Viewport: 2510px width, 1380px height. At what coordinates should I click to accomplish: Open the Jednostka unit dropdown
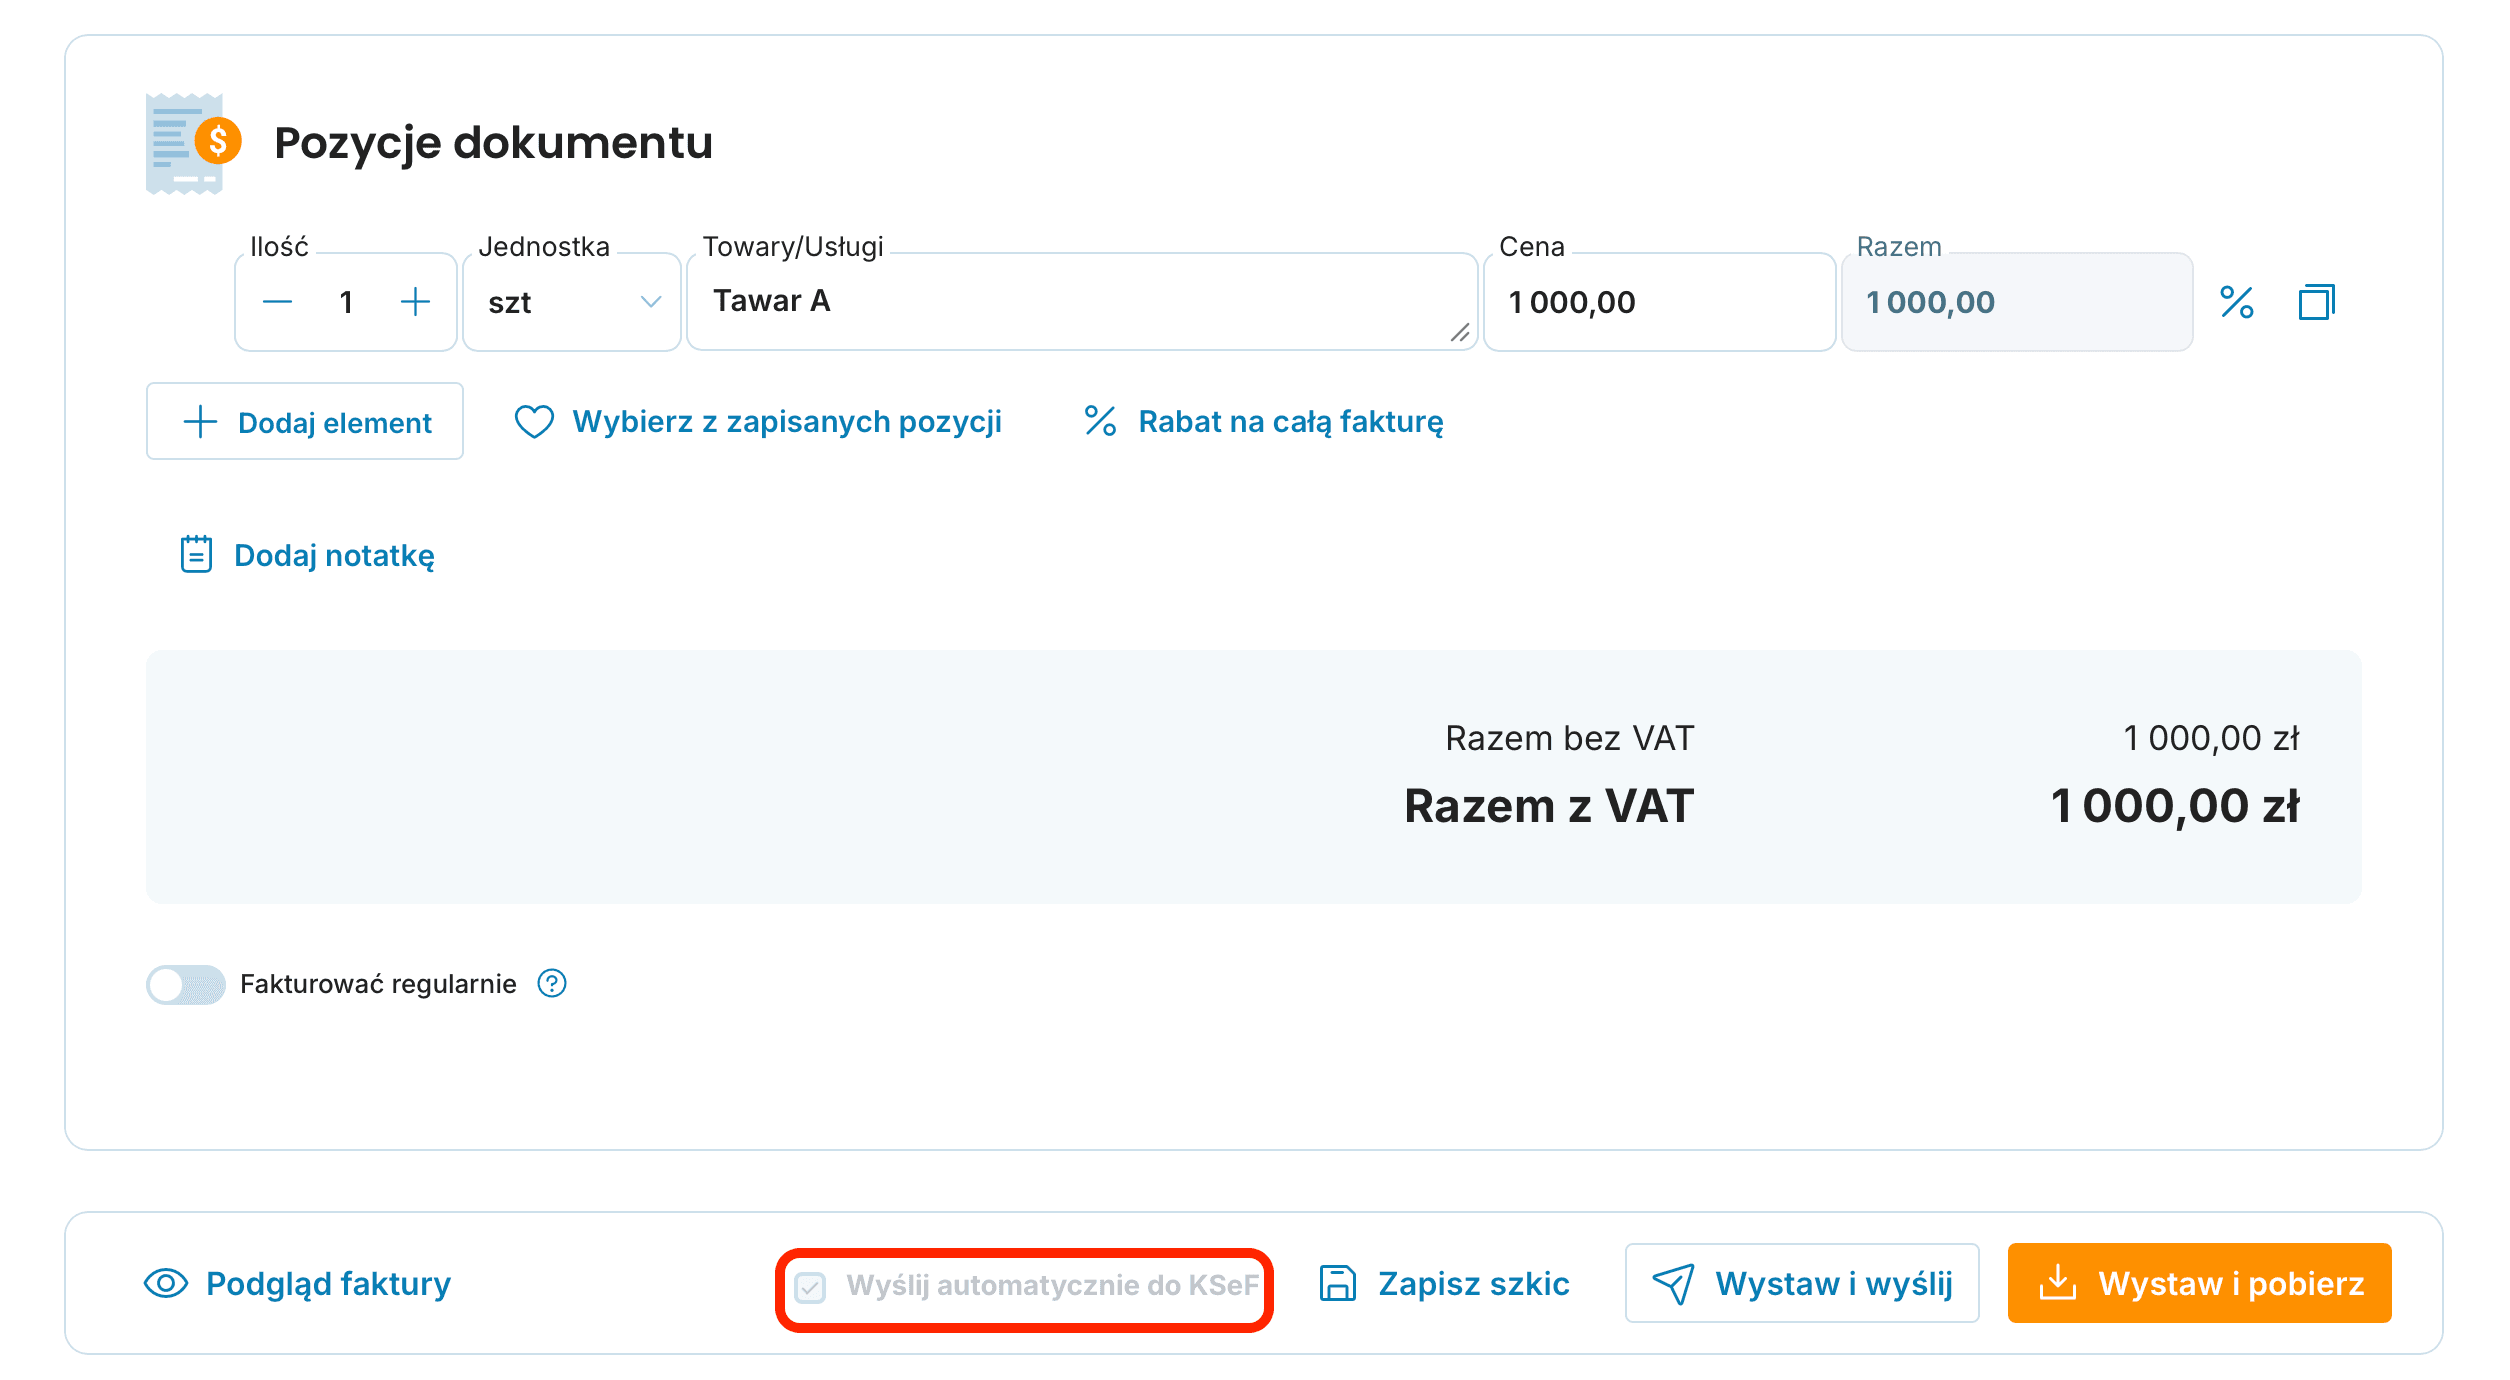[x=572, y=302]
